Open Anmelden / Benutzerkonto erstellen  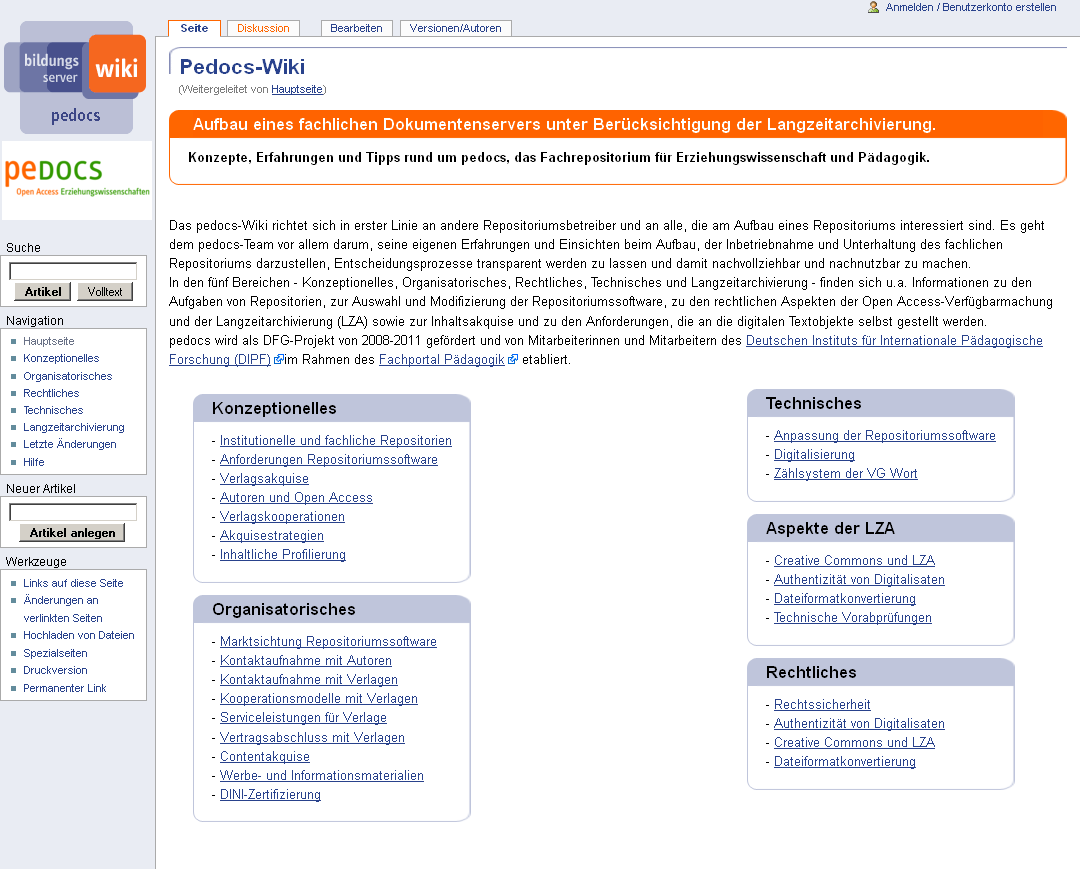point(968,7)
